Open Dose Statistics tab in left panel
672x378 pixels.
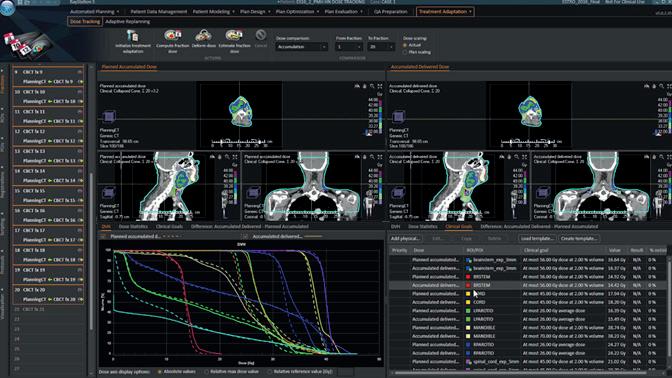tap(133, 226)
